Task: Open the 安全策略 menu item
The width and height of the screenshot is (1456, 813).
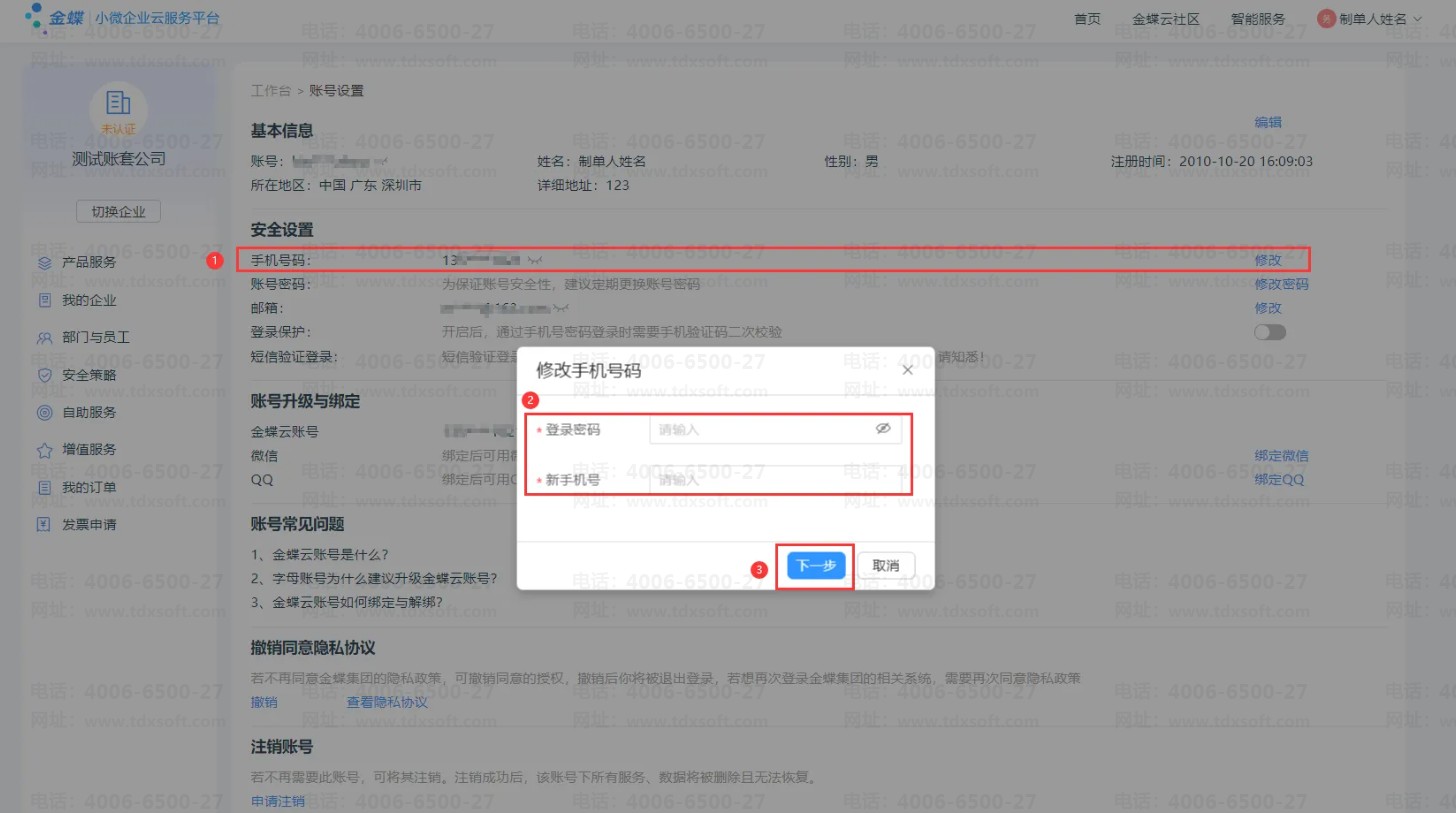Action: [x=89, y=375]
